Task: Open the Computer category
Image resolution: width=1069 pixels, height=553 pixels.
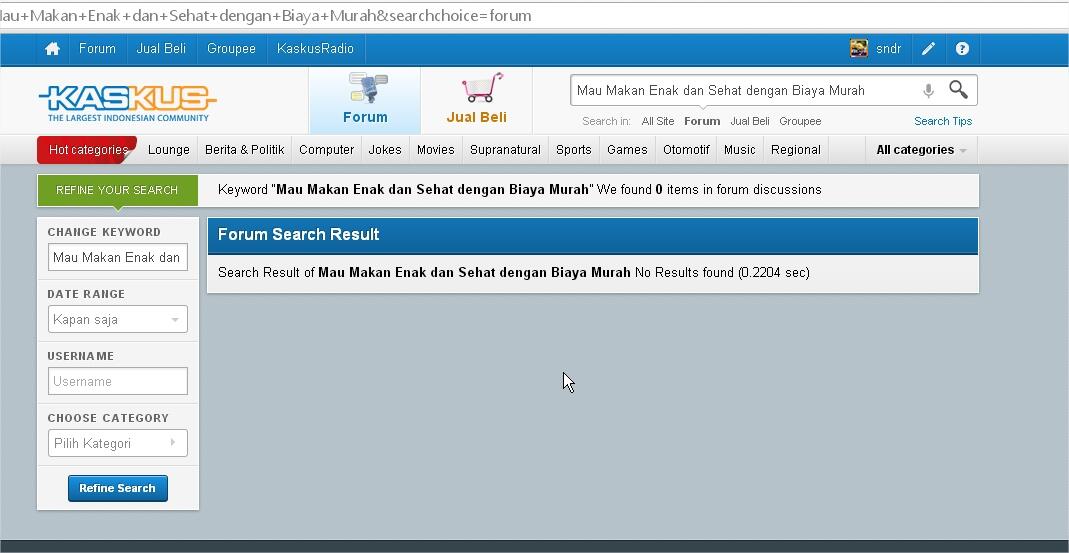Action: click(x=327, y=150)
